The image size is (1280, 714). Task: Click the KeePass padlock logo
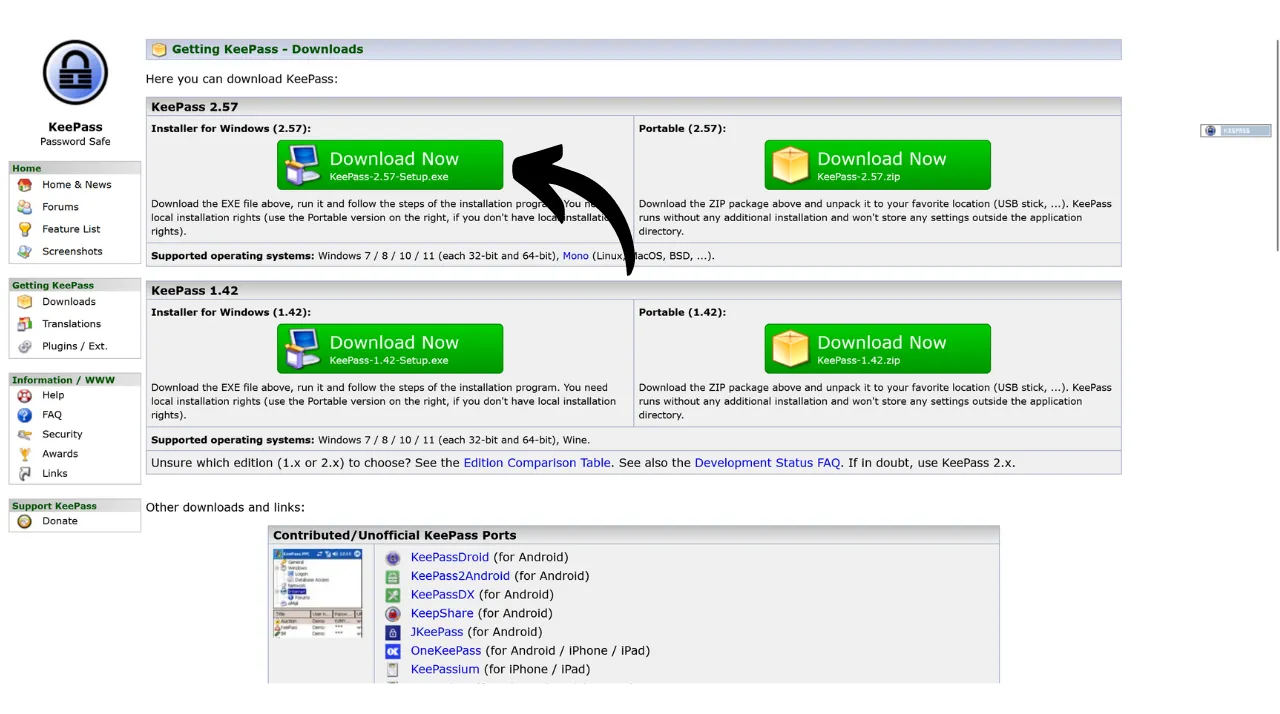pyautogui.click(x=75, y=73)
